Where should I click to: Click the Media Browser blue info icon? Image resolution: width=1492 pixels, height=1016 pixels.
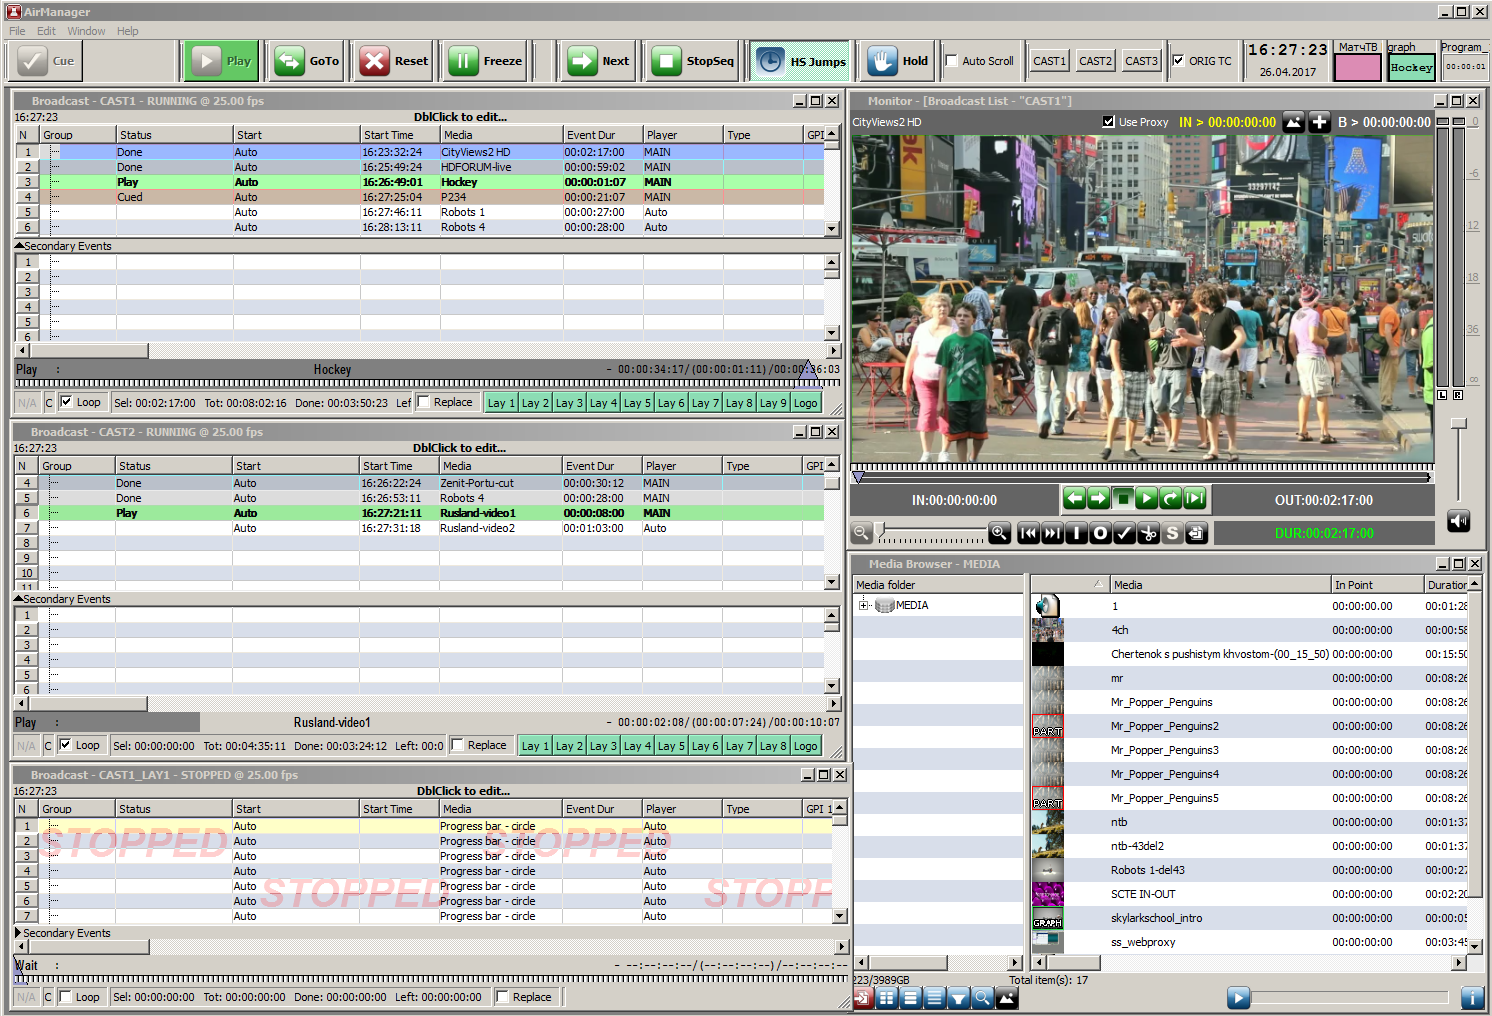click(x=1472, y=997)
